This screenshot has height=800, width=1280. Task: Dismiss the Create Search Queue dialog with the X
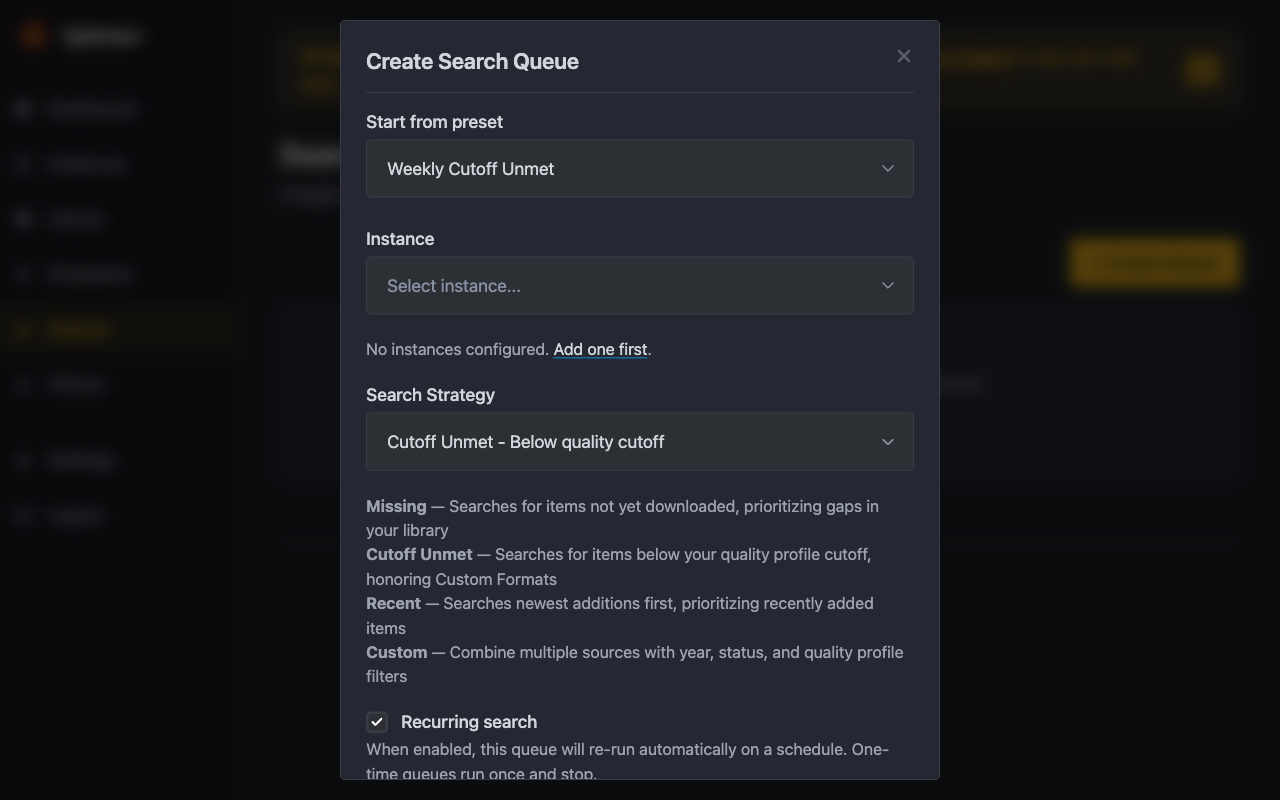[x=903, y=56]
